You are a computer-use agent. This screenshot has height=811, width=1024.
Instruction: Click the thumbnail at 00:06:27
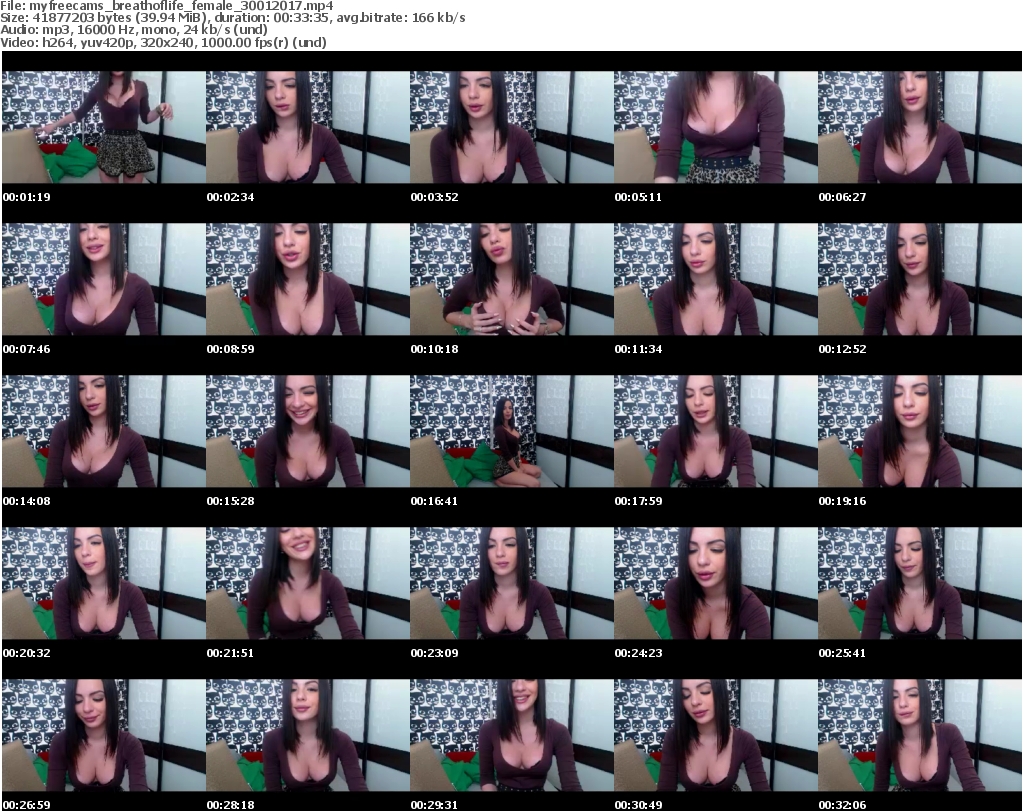coord(920,127)
